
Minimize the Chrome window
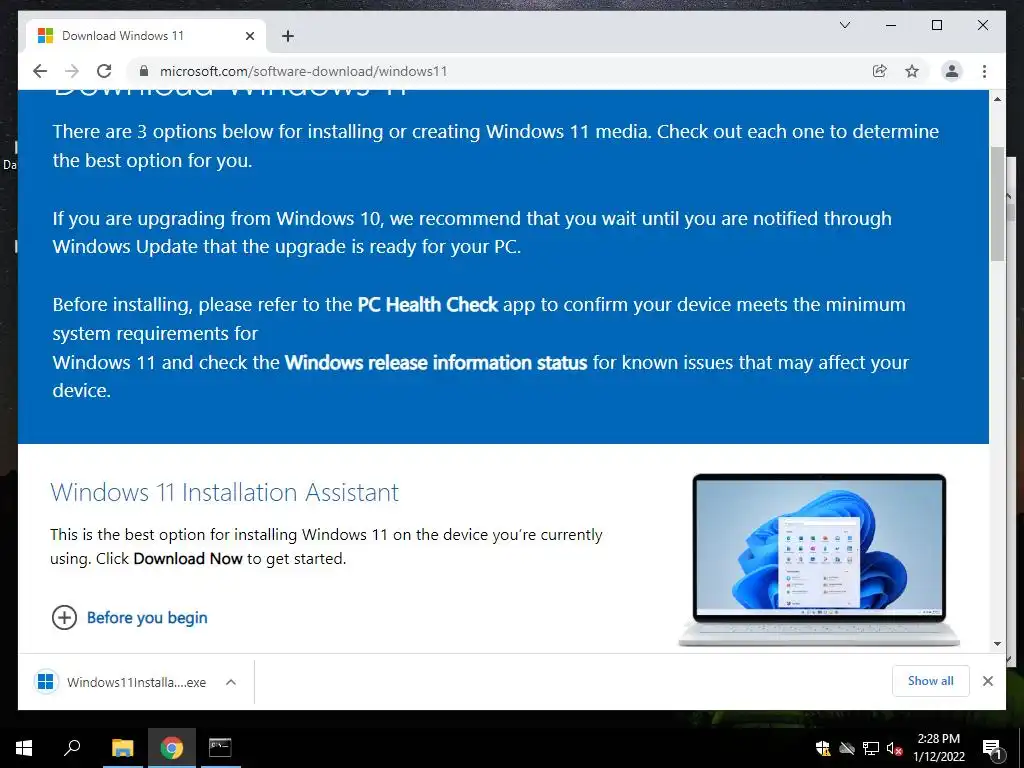coord(891,25)
